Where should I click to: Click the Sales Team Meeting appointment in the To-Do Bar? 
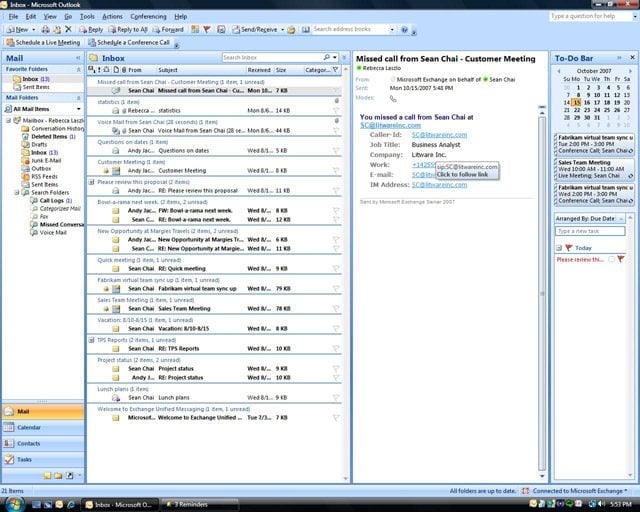tap(594, 169)
